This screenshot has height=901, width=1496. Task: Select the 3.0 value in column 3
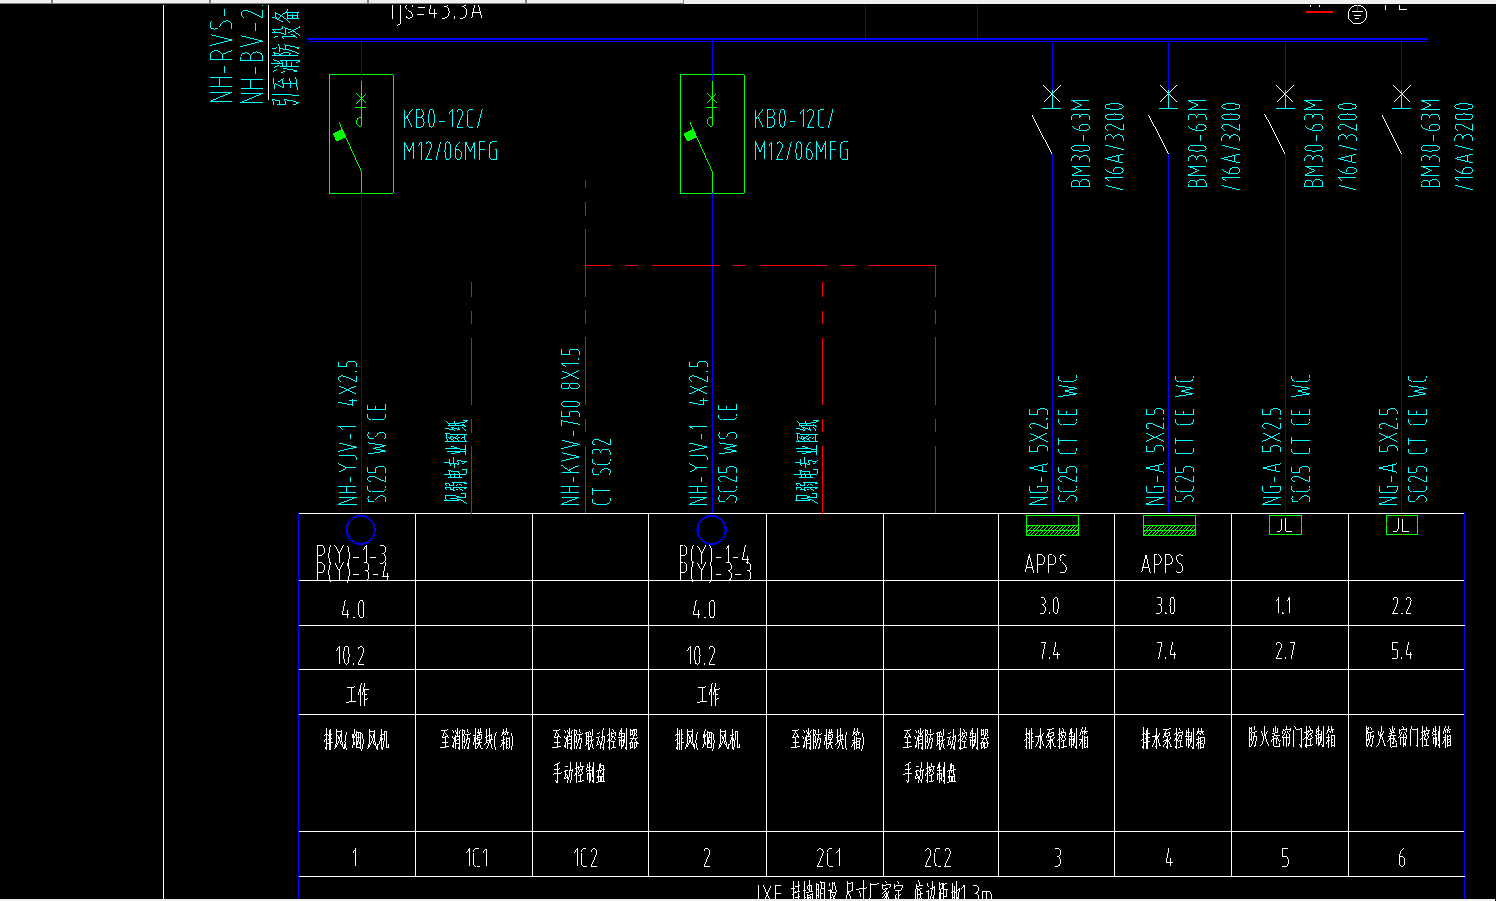point(1049,606)
